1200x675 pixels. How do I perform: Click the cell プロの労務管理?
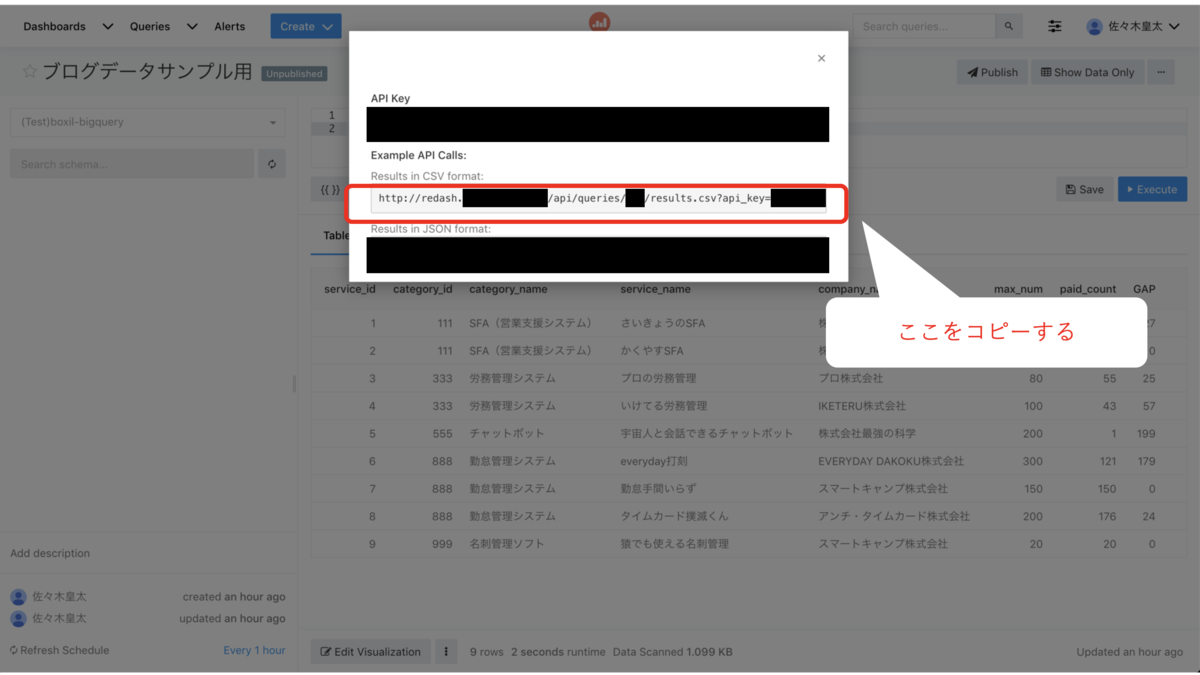click(x=658, y=378)
